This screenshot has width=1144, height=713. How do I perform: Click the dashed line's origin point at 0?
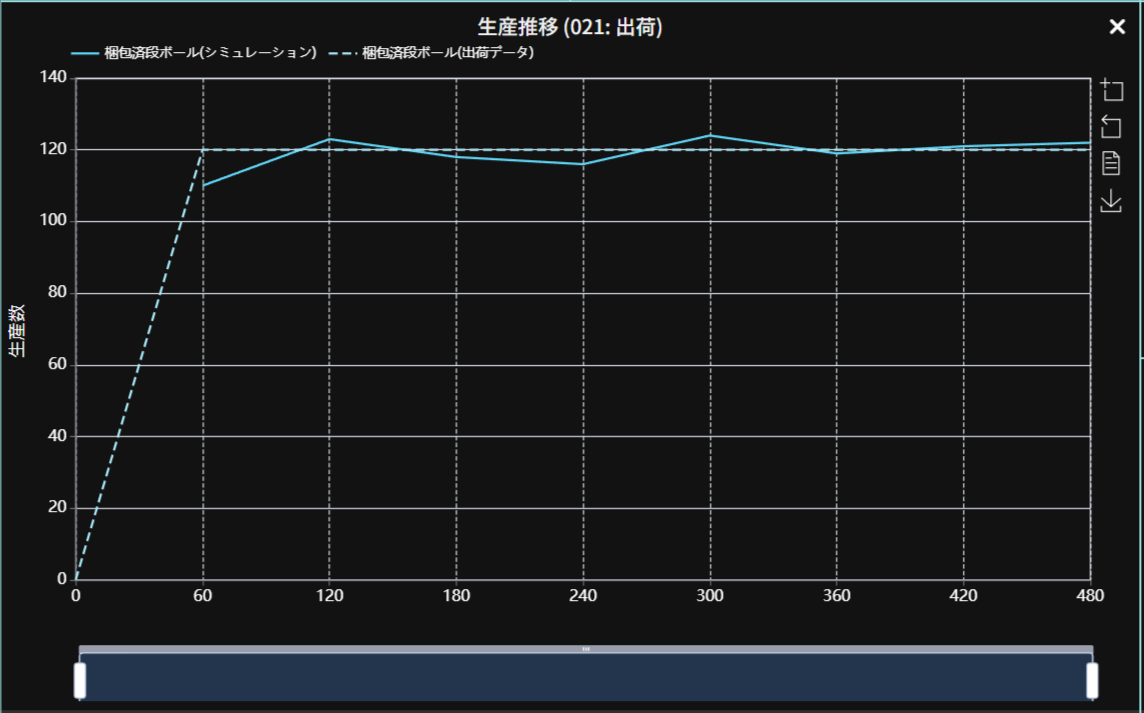point(76,579)
